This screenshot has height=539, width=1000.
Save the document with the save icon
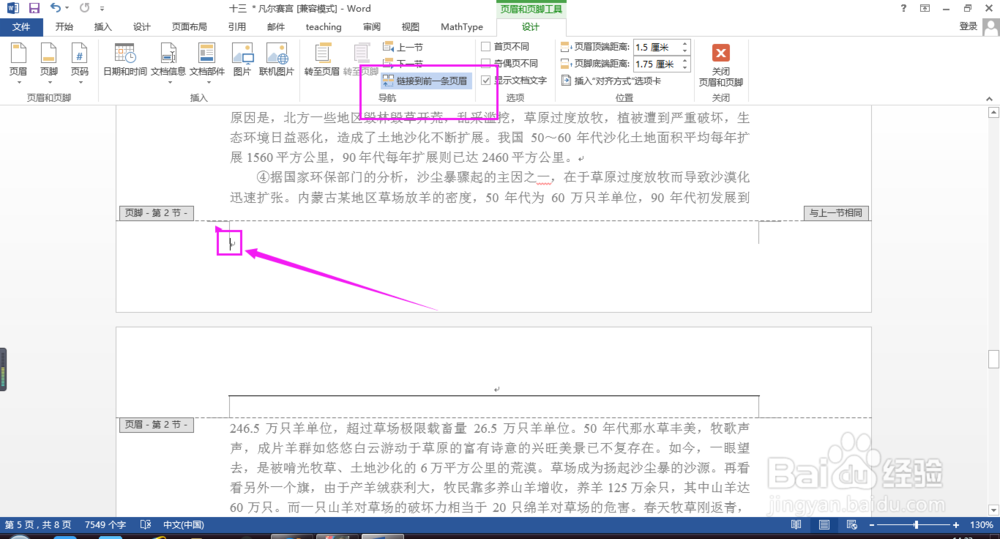tap(34, 8)
